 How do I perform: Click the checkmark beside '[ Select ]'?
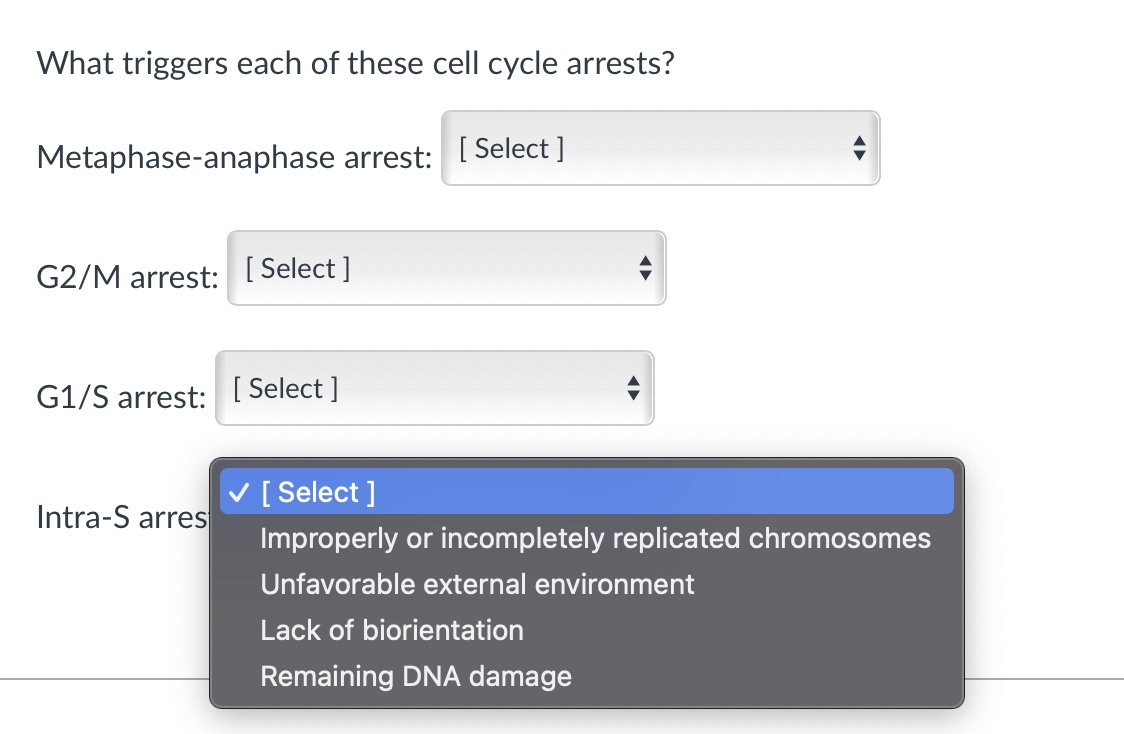[x=239, y=491]
